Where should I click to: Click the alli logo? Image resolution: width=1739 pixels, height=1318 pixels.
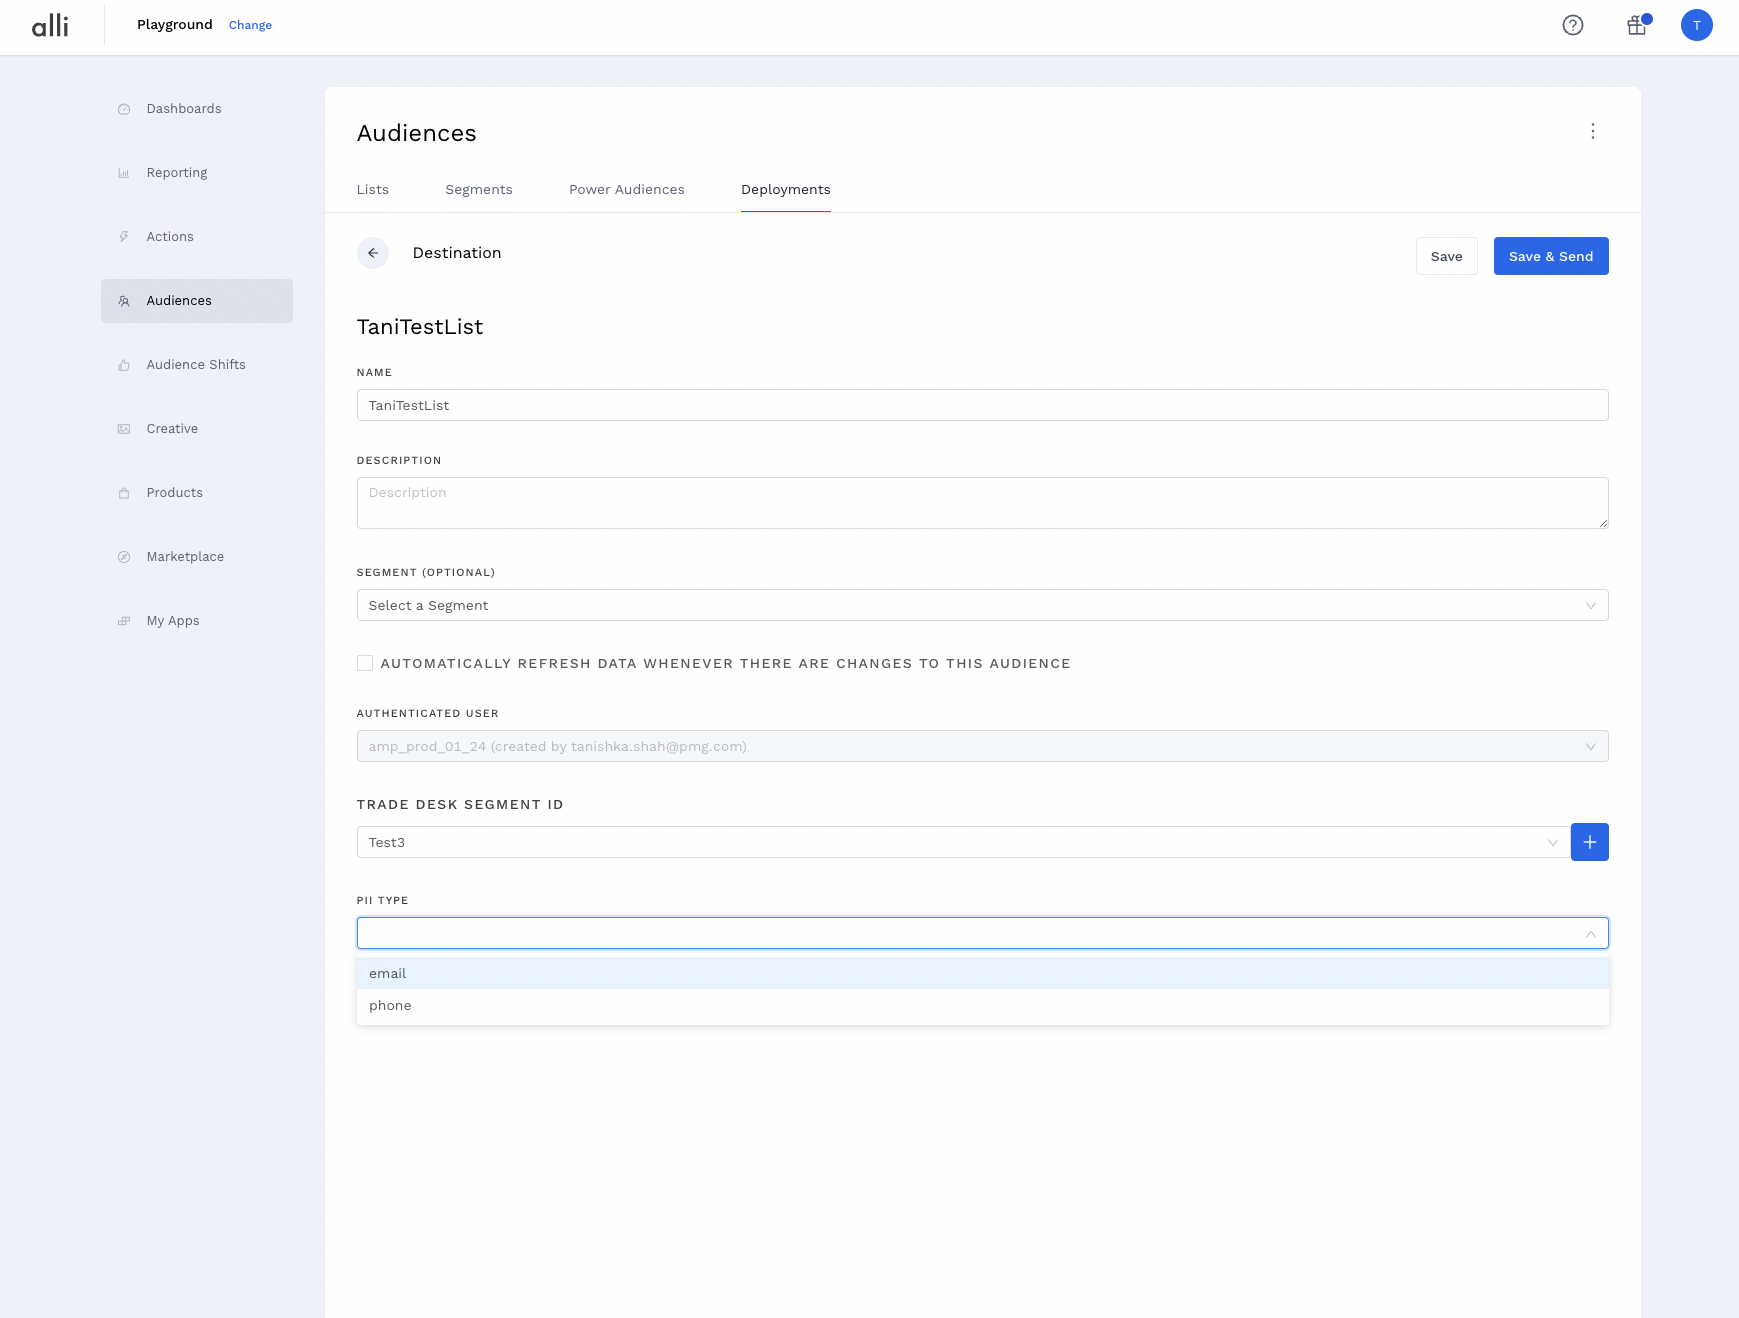(50, 25)
